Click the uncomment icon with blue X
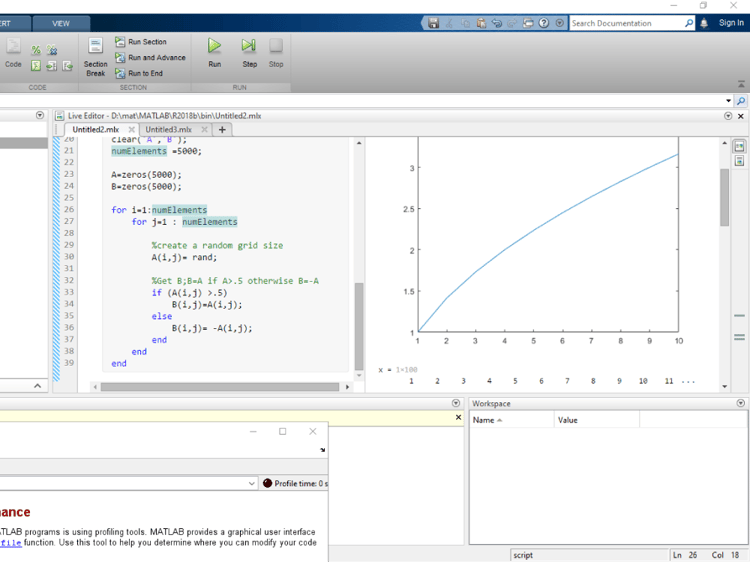This screenshot has width=750, height=562. pos(52,50)
